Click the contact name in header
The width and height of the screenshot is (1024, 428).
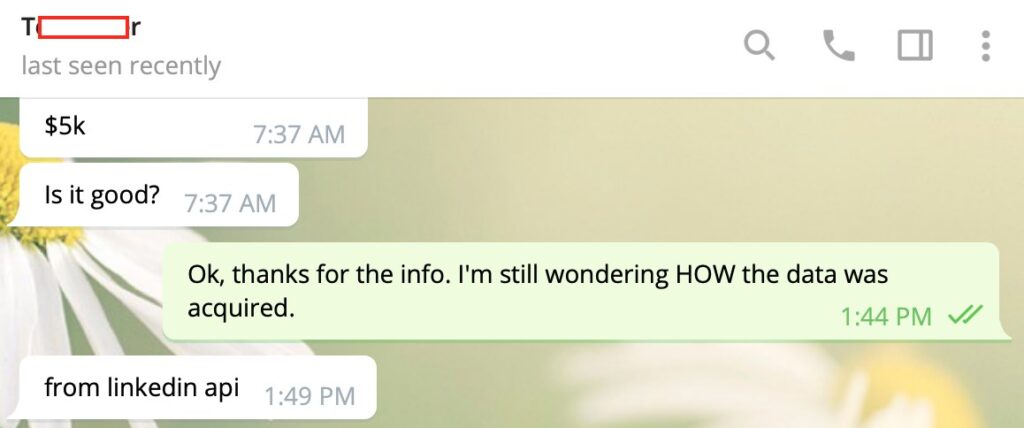[82, 27]
